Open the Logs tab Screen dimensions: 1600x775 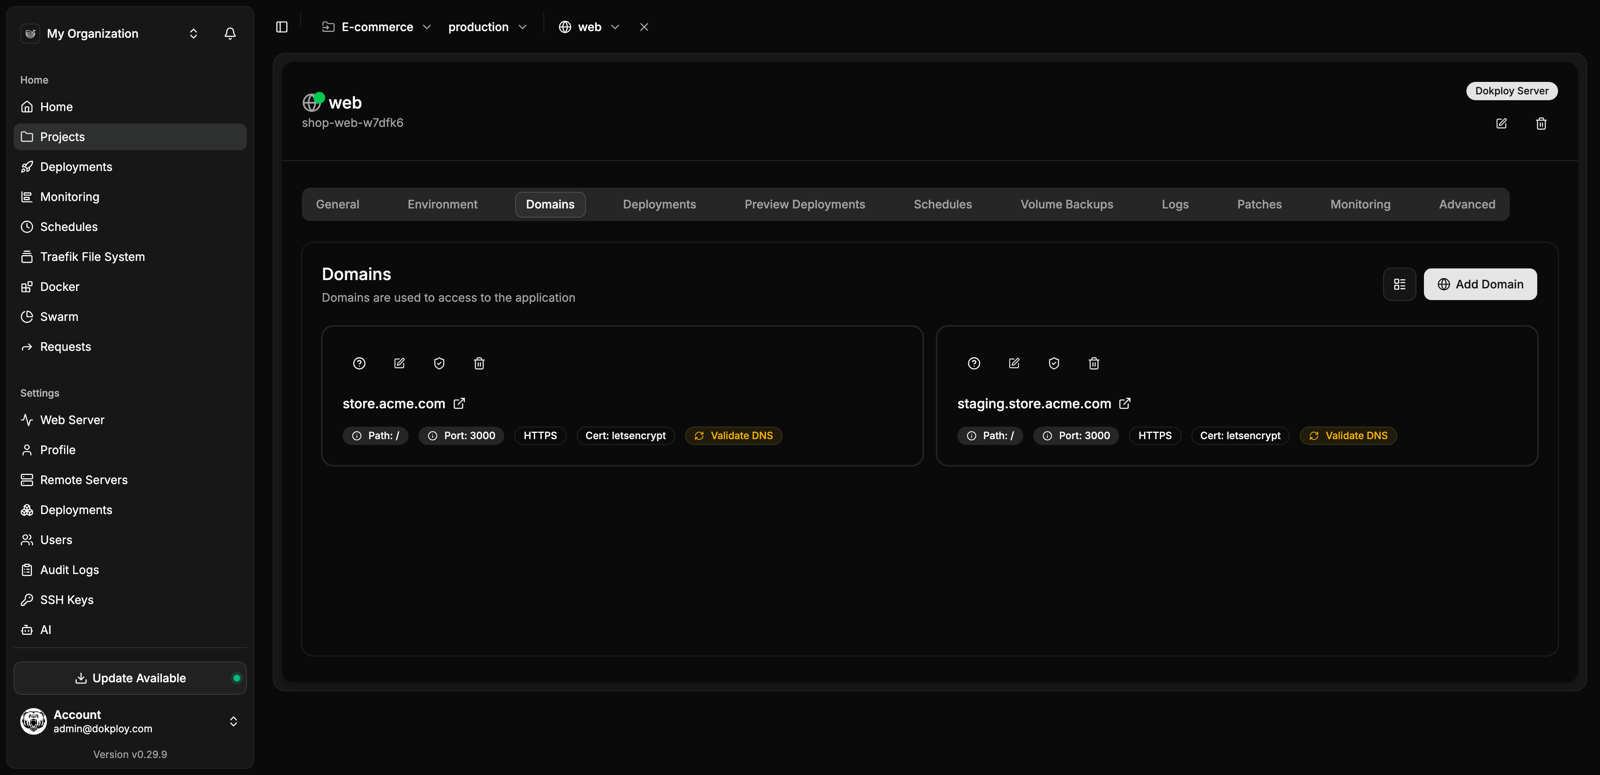click(1175, 204)
